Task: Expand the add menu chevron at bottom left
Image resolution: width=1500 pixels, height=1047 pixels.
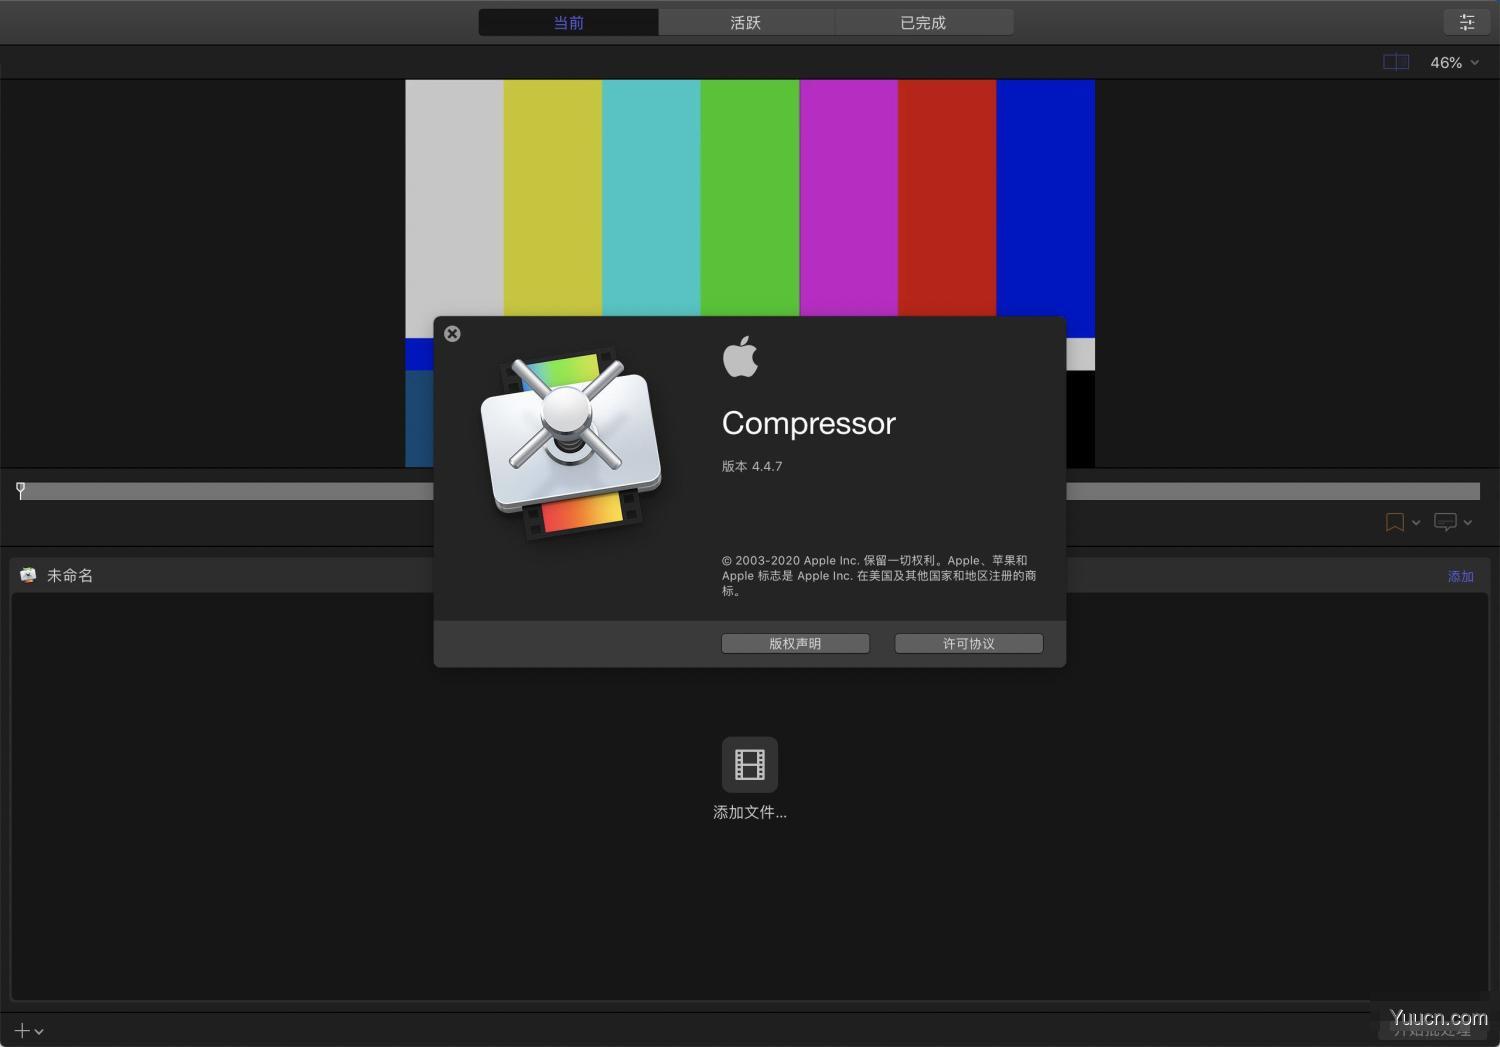Action: click(x=39, y=1031)
